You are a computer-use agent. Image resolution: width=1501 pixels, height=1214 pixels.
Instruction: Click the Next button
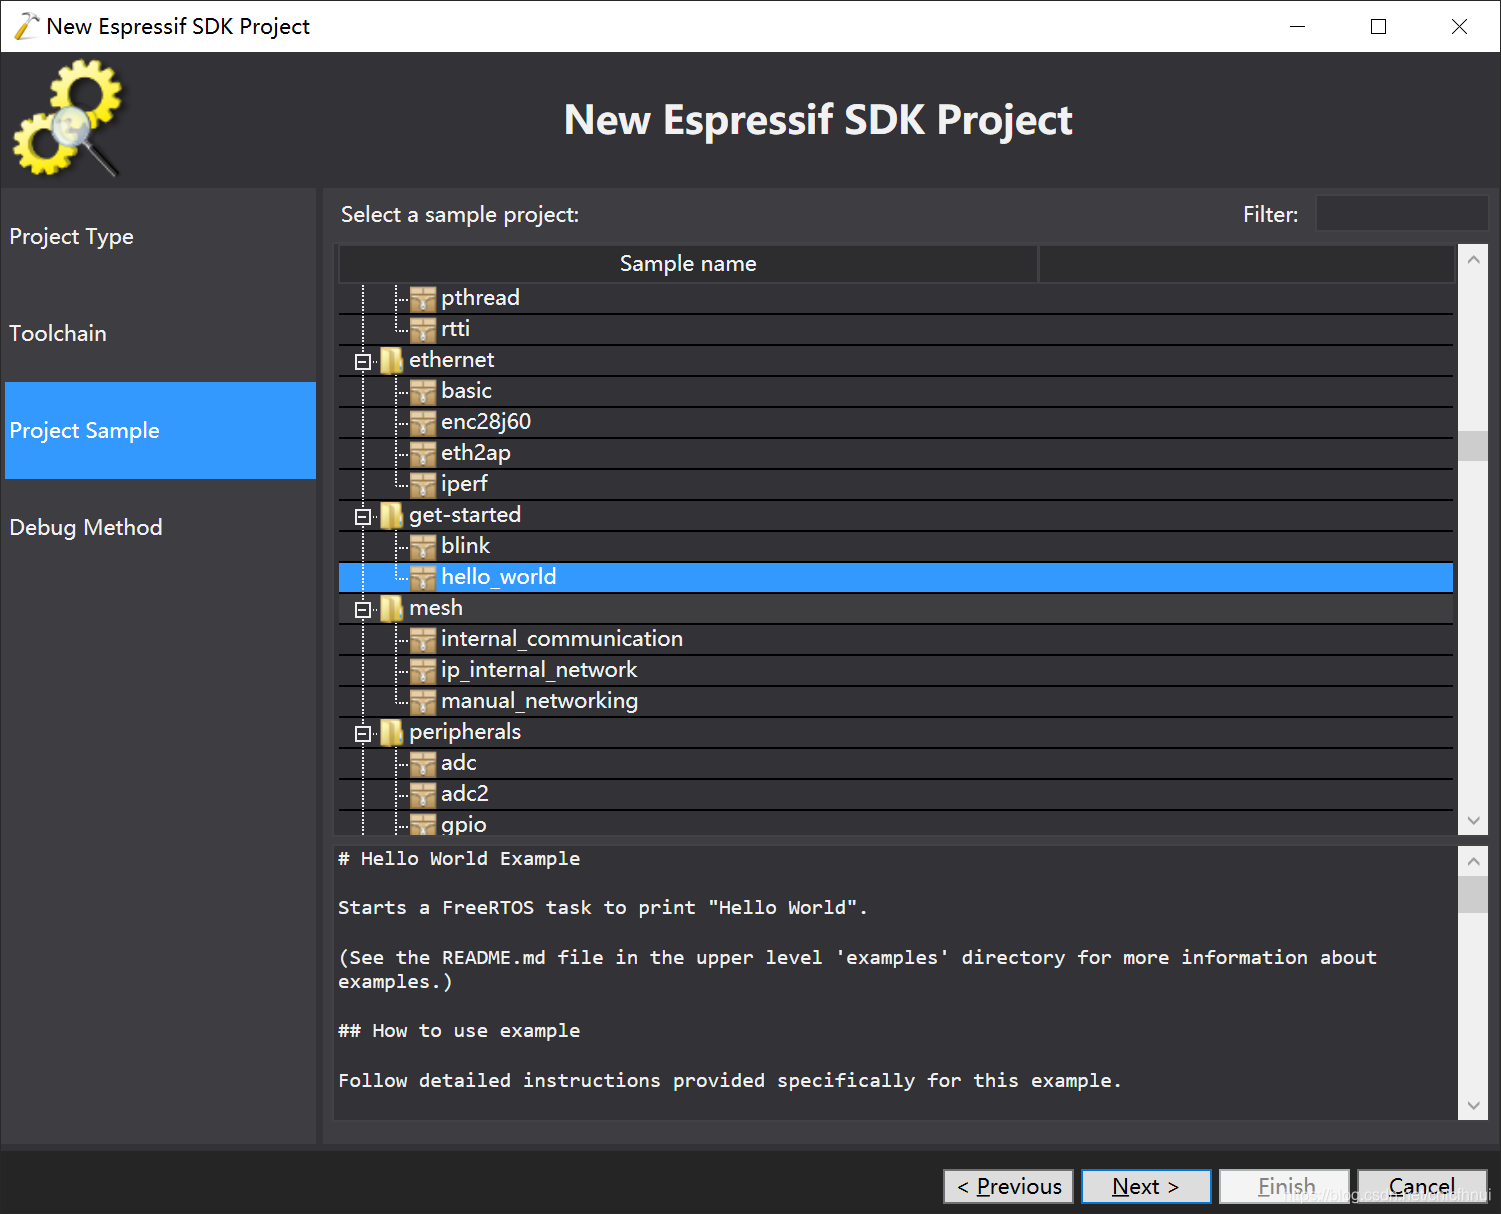1146,1186
